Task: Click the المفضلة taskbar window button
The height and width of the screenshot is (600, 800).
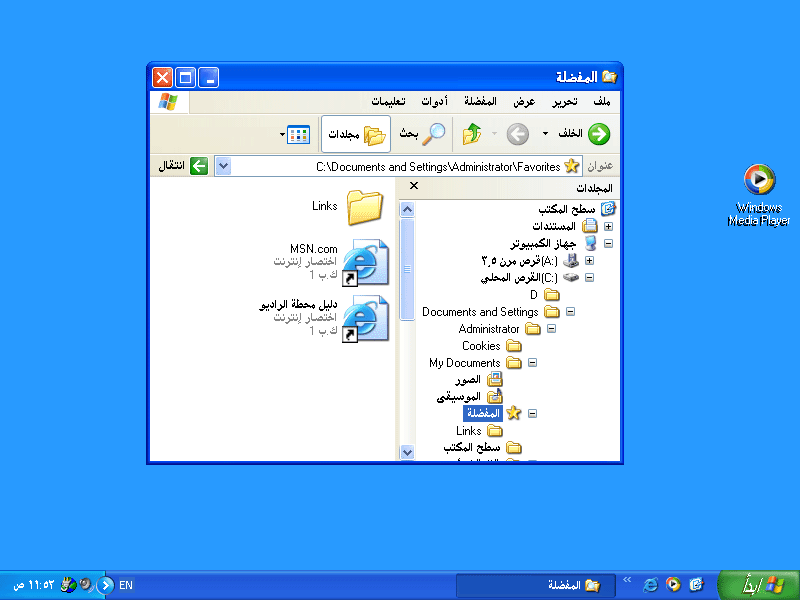Action: point(536,586)
